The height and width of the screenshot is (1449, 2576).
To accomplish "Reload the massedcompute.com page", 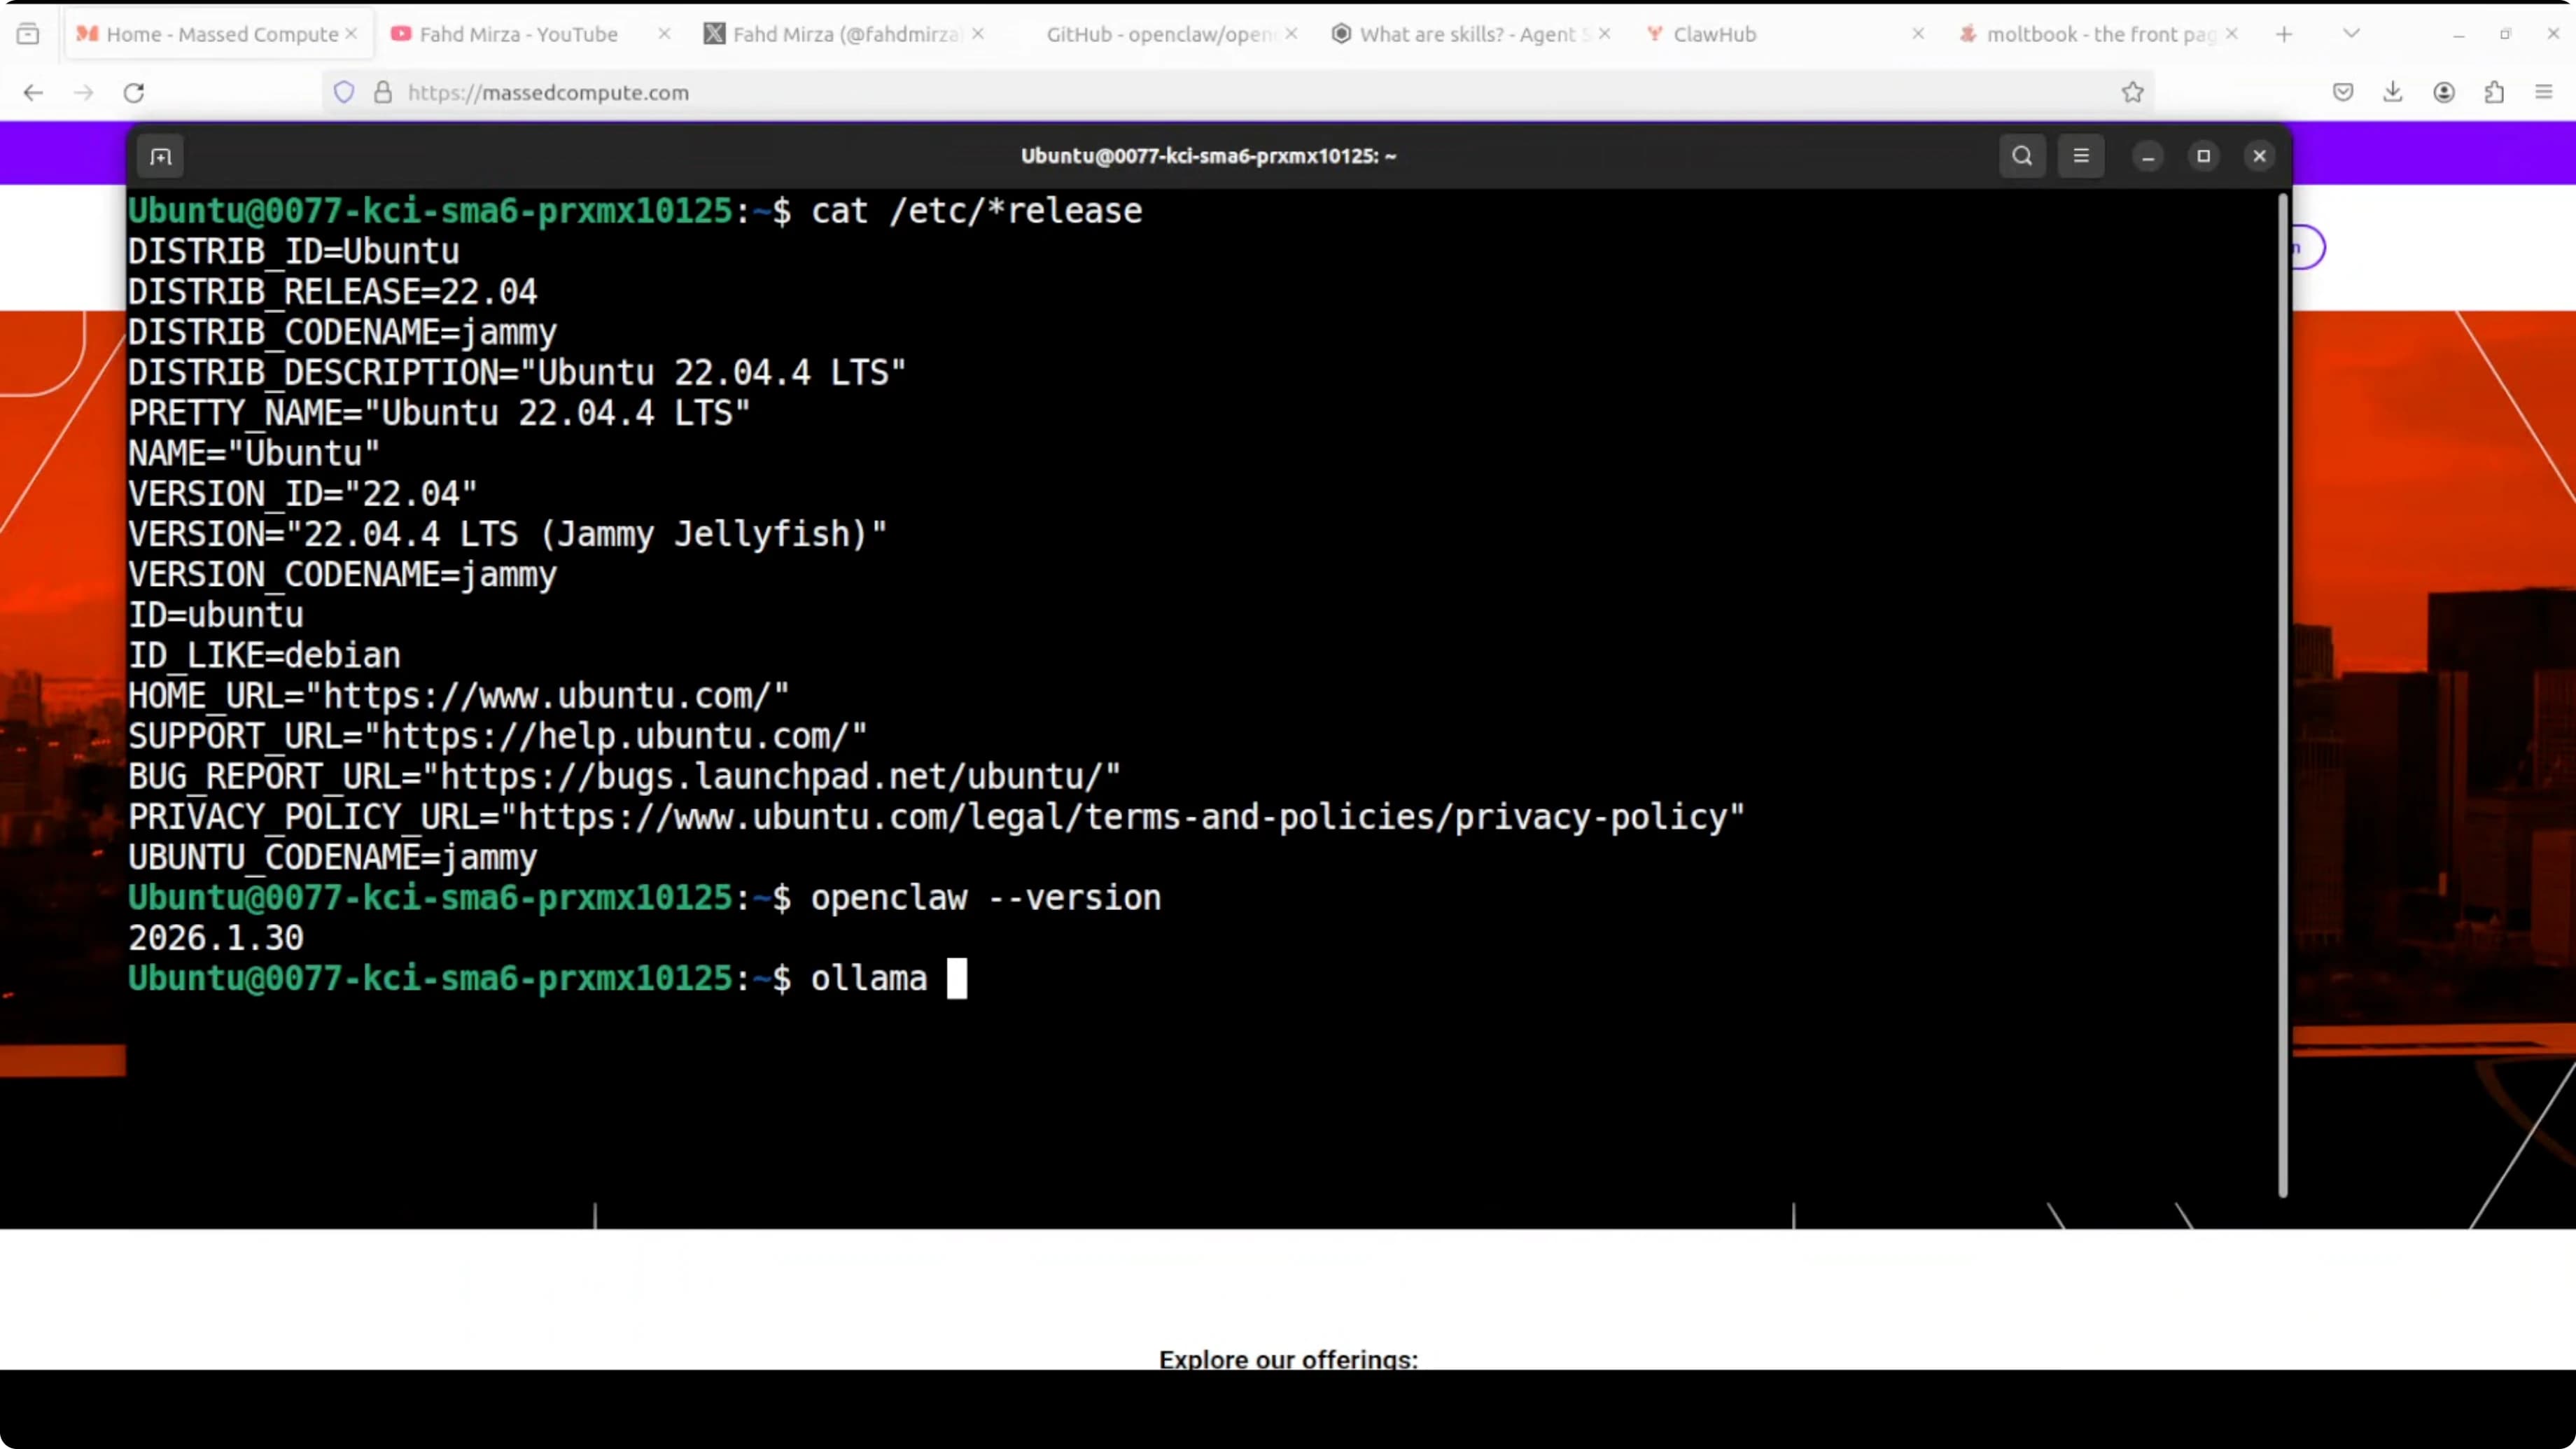I will (133, 92).
